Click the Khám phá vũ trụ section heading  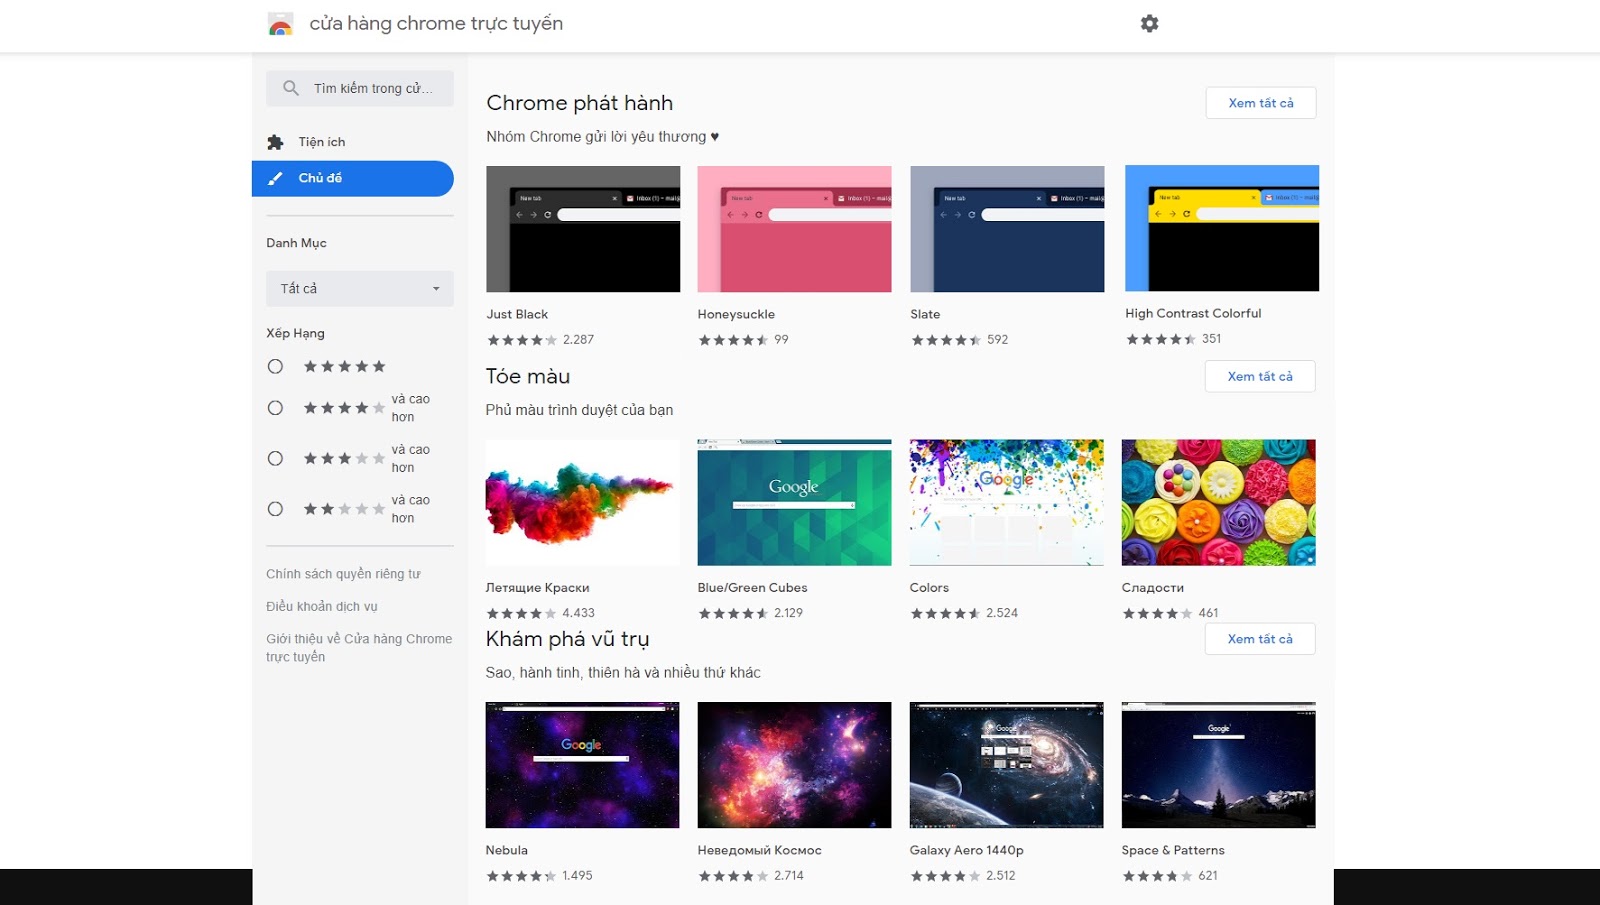tap(567, 639)
